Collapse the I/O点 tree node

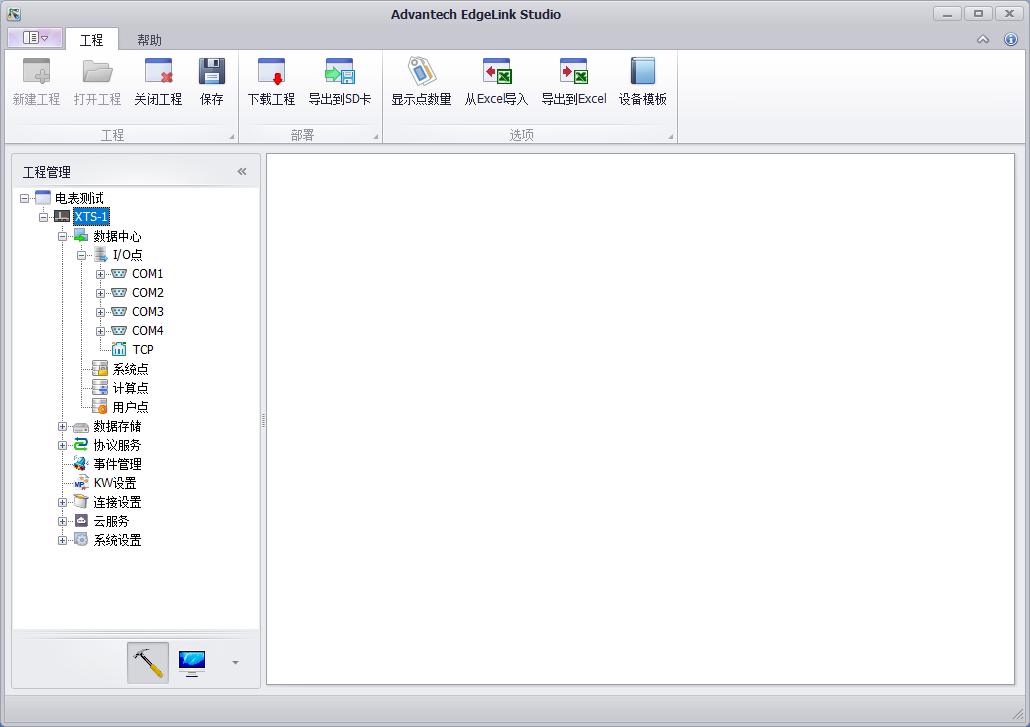(82, 255)
